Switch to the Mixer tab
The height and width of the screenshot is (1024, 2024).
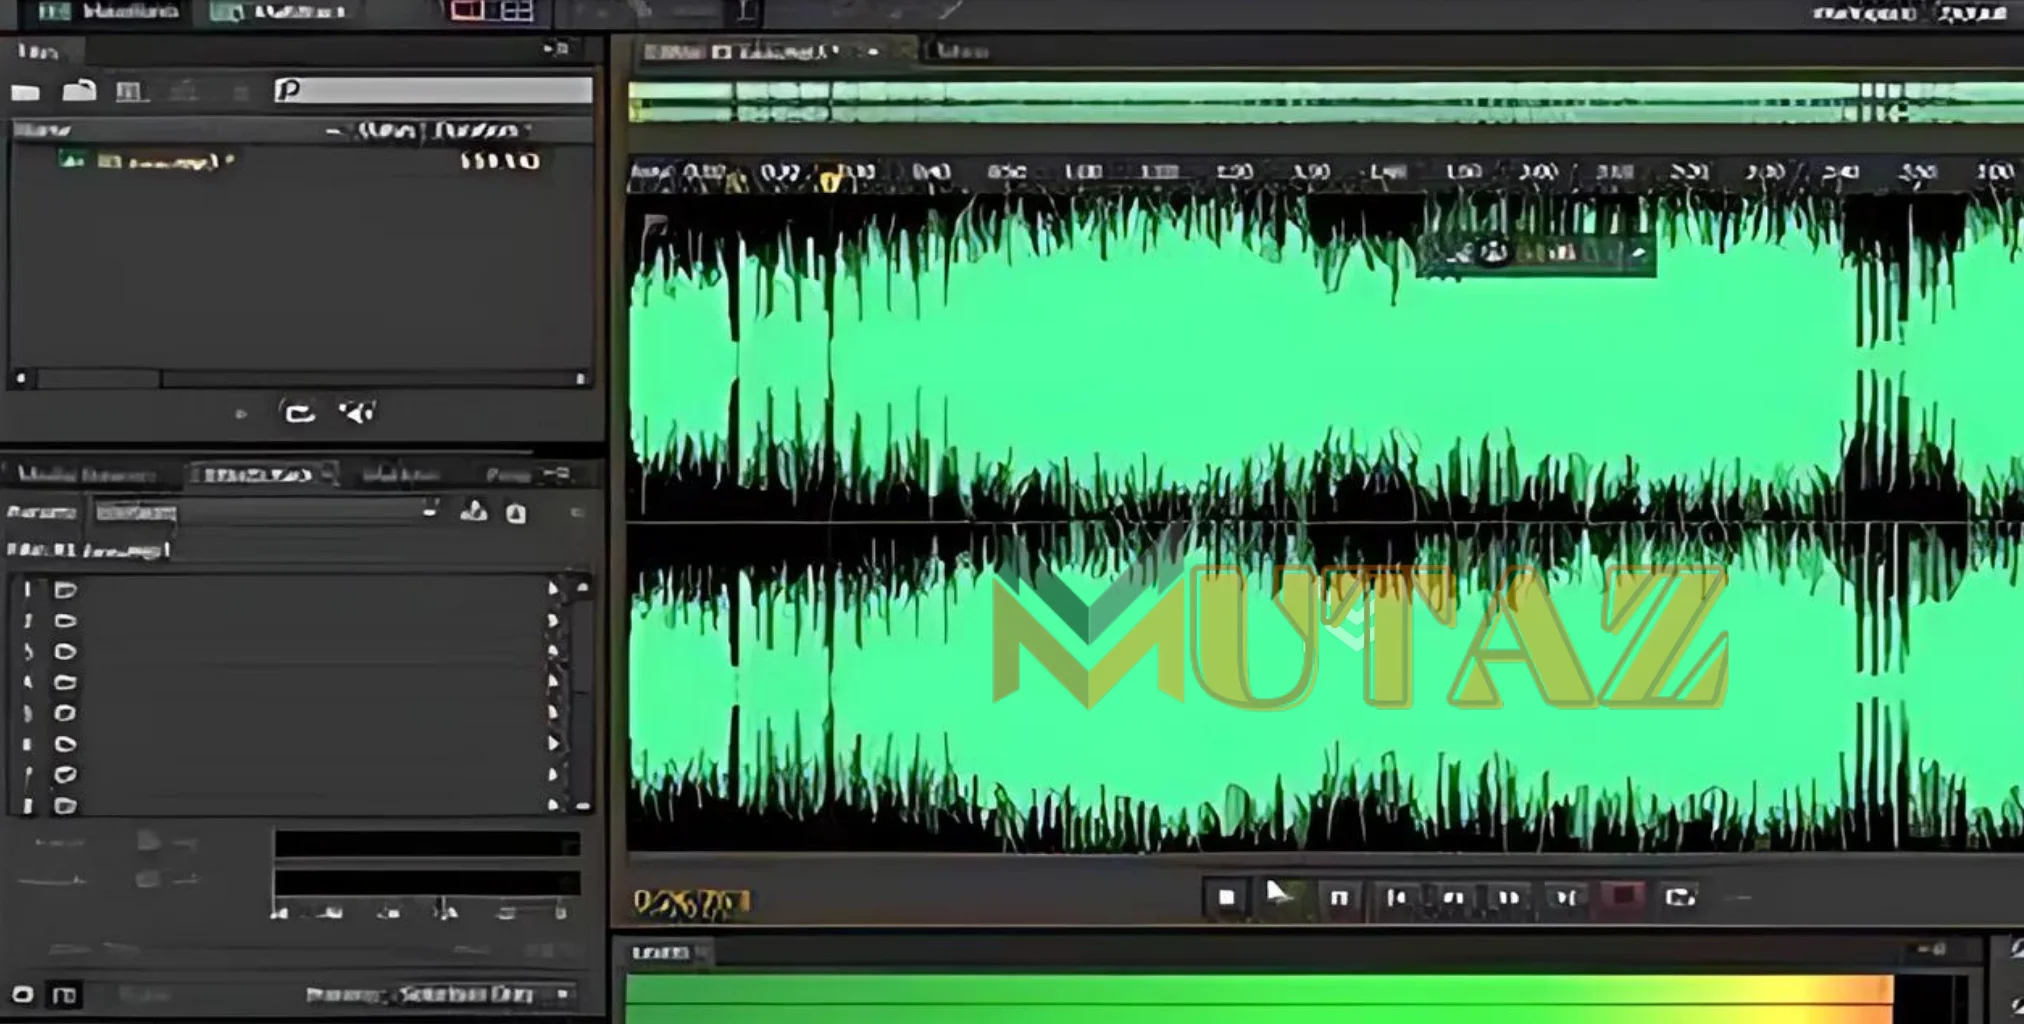tap(963, 51)
